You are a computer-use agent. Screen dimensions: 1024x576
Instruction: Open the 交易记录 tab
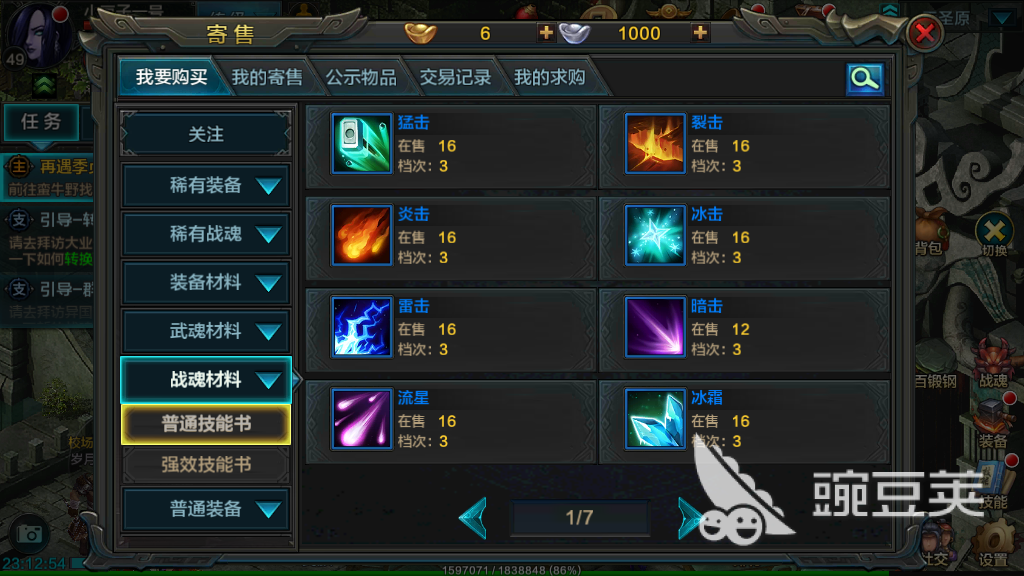455,78
